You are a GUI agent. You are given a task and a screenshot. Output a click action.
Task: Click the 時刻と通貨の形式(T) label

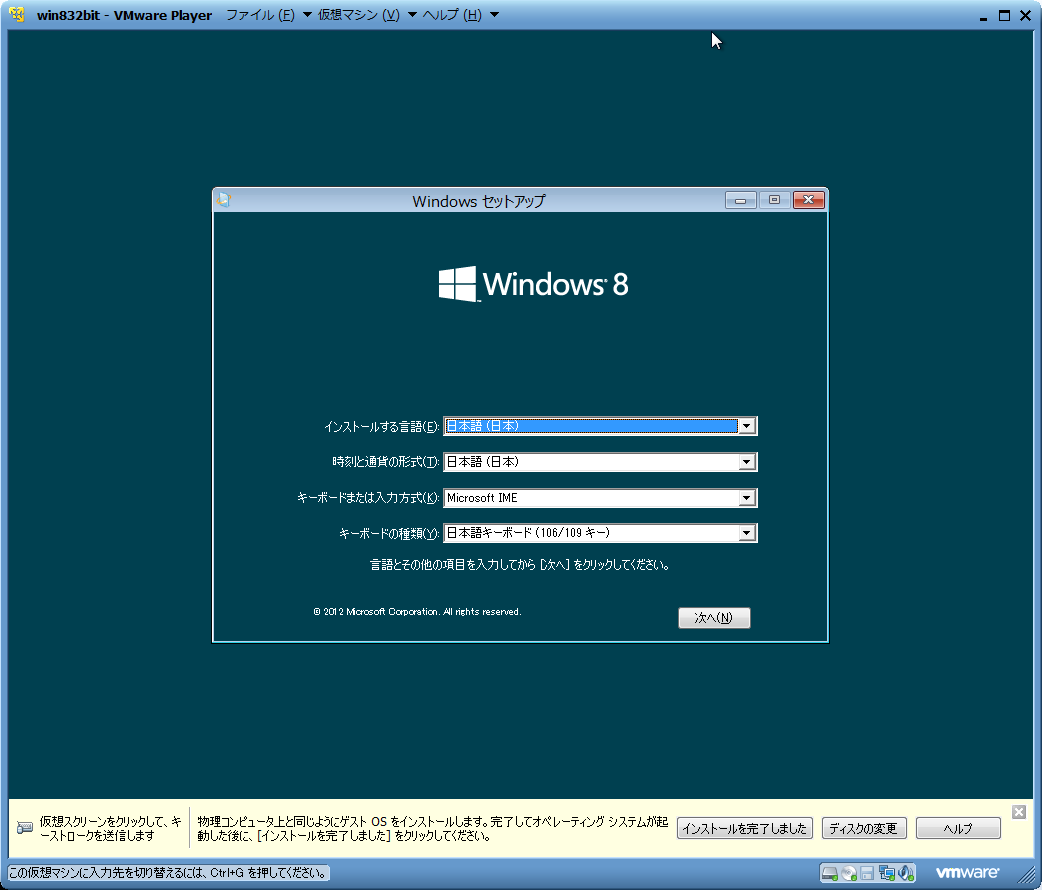(x=385, y=462)
